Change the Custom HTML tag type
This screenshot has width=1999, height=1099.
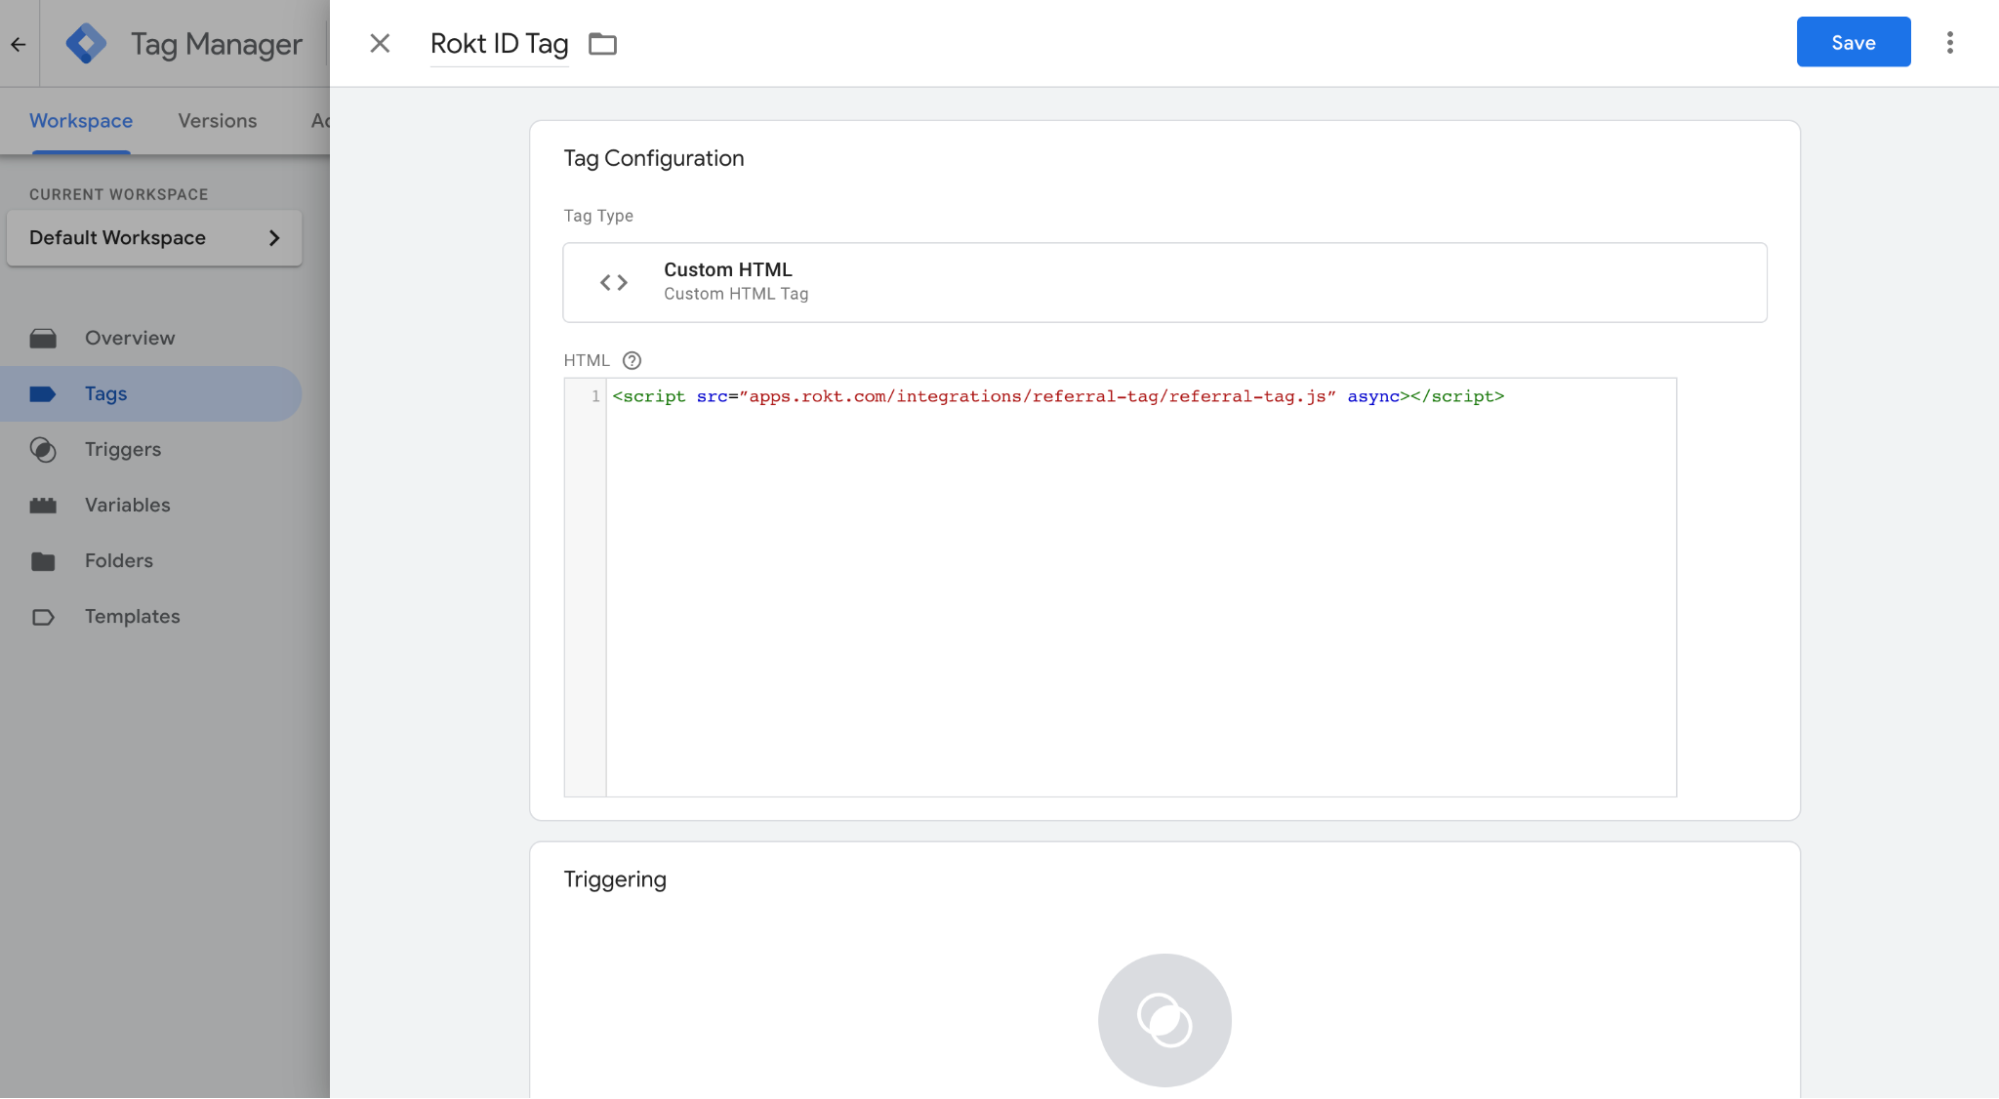1164,282
